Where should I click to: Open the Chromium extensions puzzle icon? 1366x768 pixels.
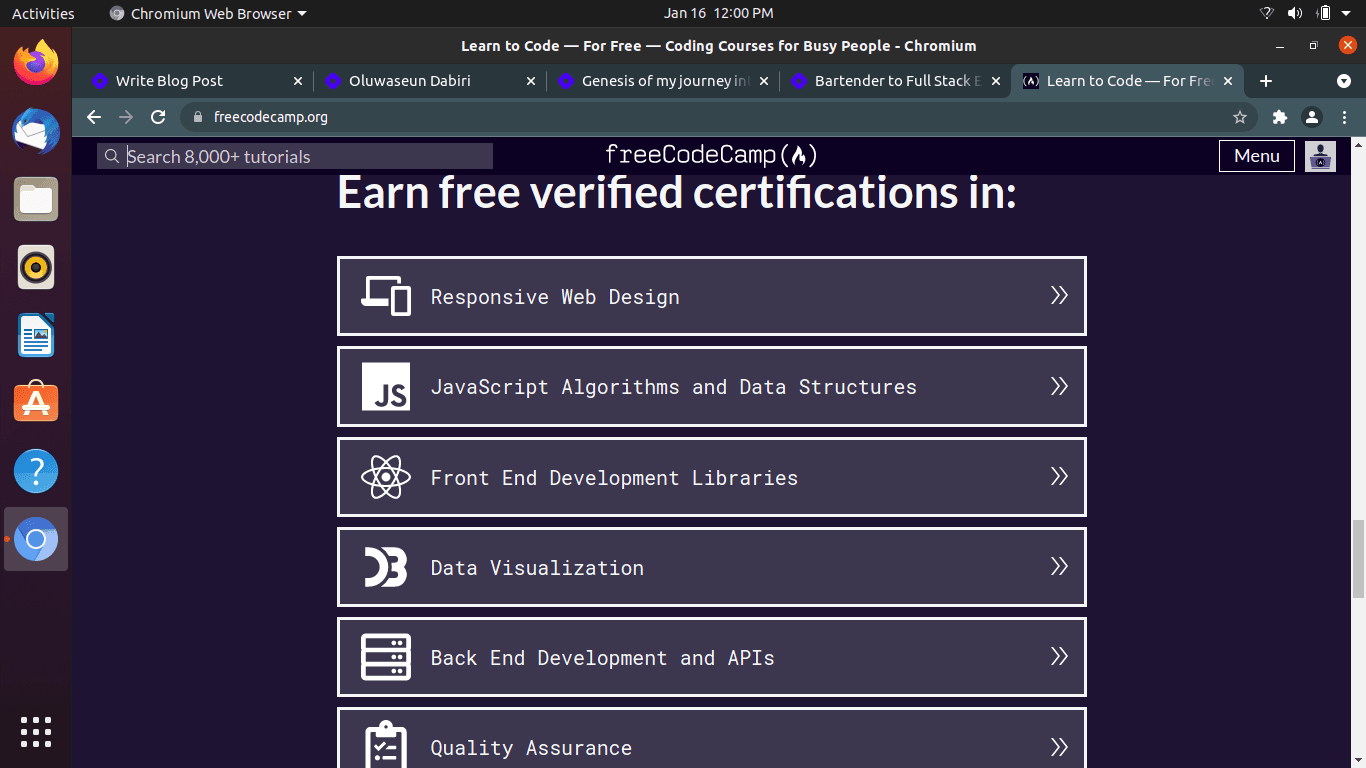pyautogui.click(x=1279, y=117)
